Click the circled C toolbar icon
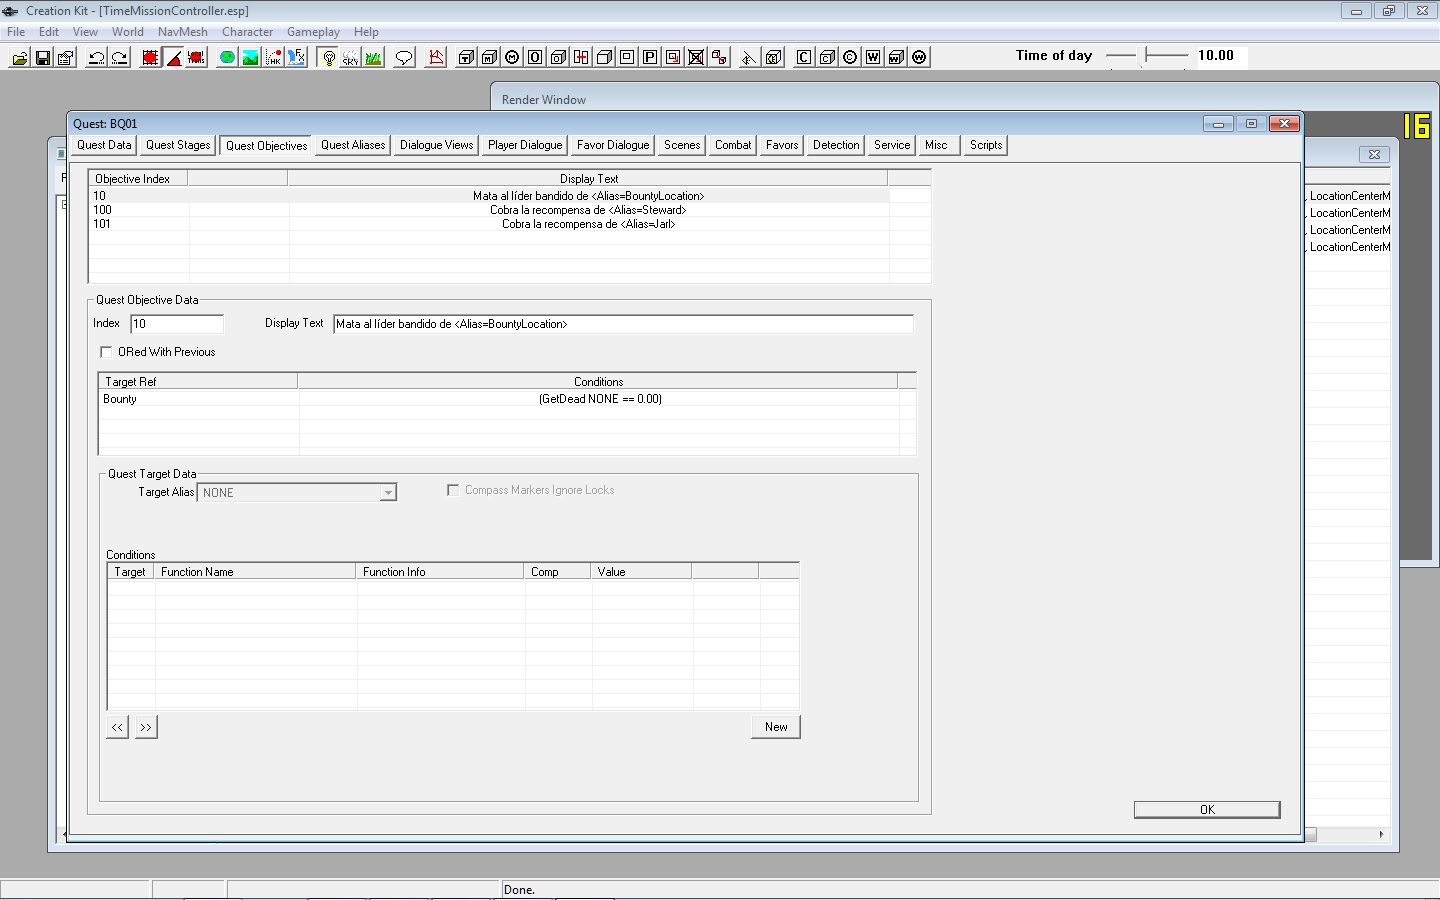The height and width of the screenshot is (900, 1440). tap(850, 57)
